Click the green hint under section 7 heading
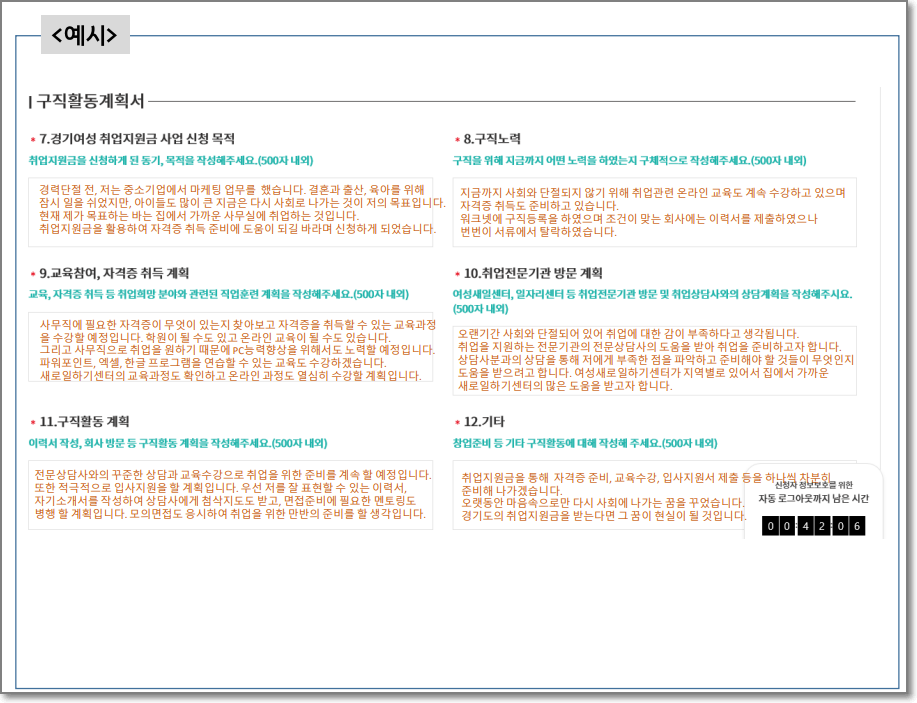Image resolution: width=917 pixels, height=703 pixels. [x=171, y=160]
